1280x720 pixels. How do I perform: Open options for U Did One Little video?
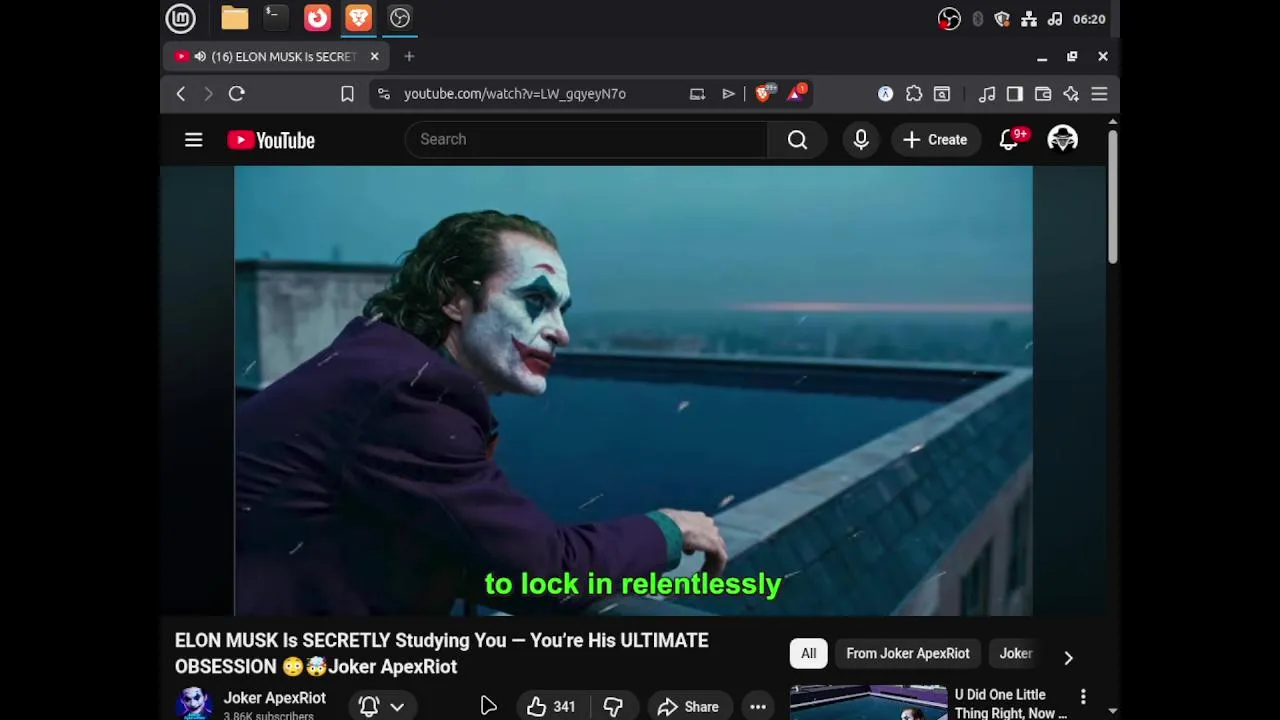pos(1083,696)
